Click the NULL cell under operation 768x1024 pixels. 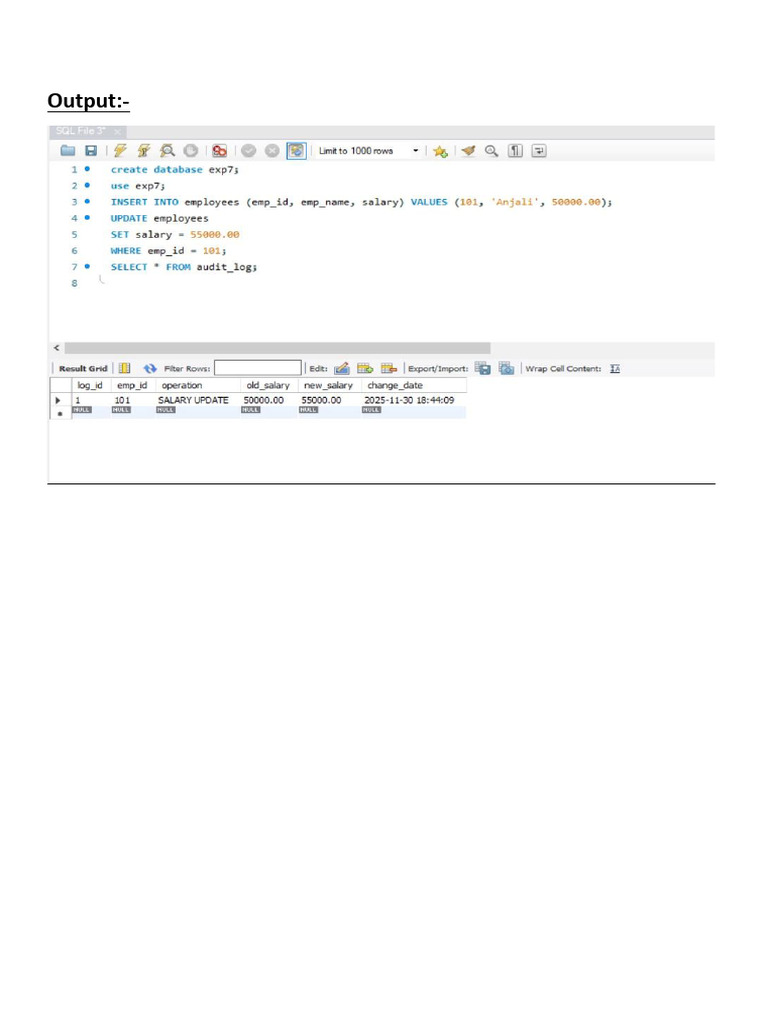click(x=166, y=410)
